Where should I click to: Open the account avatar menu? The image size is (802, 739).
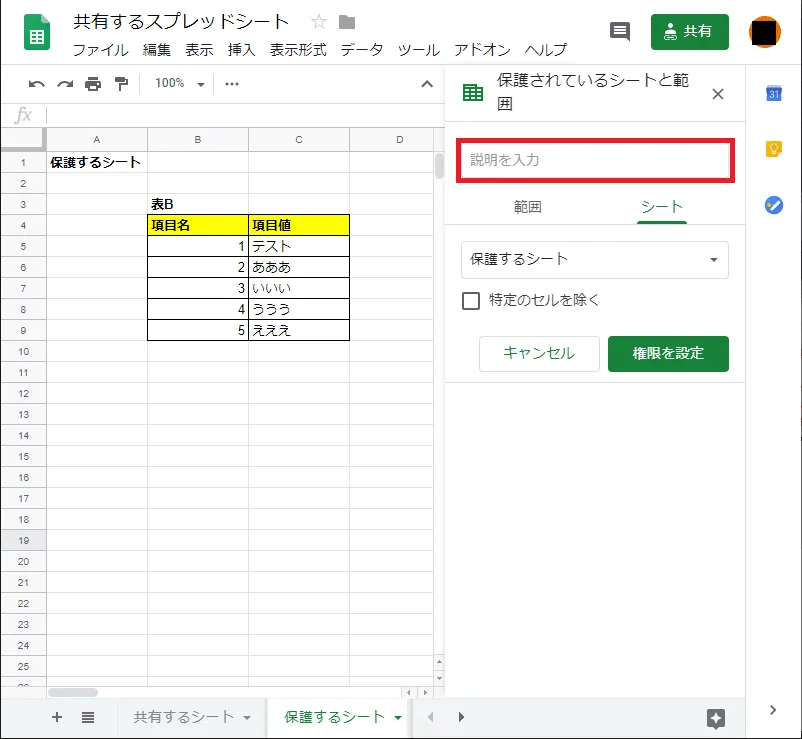[x=765, y=32]
